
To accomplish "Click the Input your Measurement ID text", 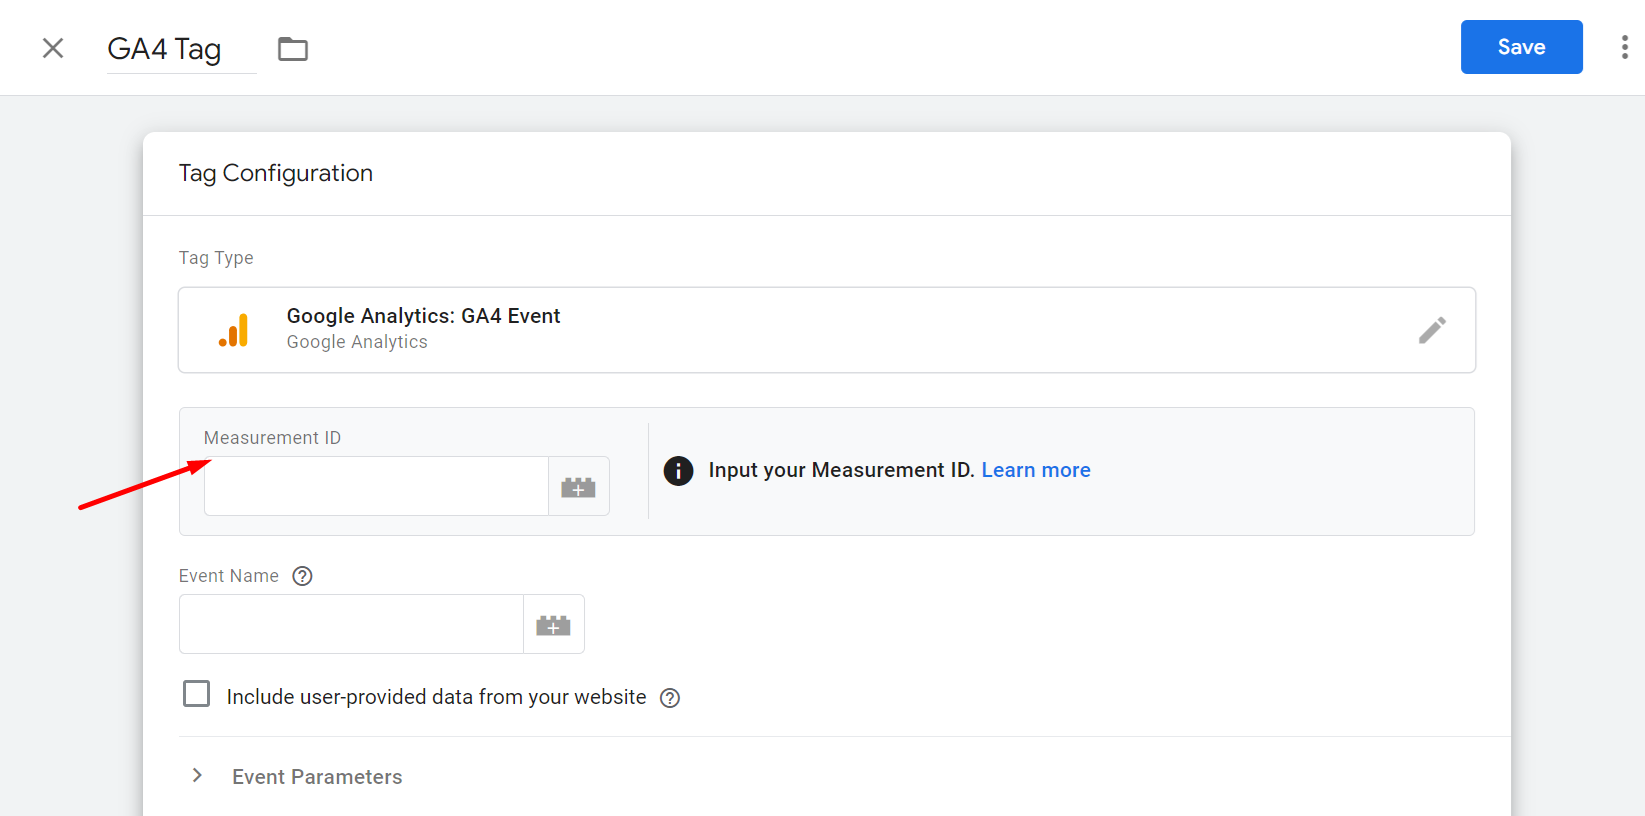I will coord(841,470).
